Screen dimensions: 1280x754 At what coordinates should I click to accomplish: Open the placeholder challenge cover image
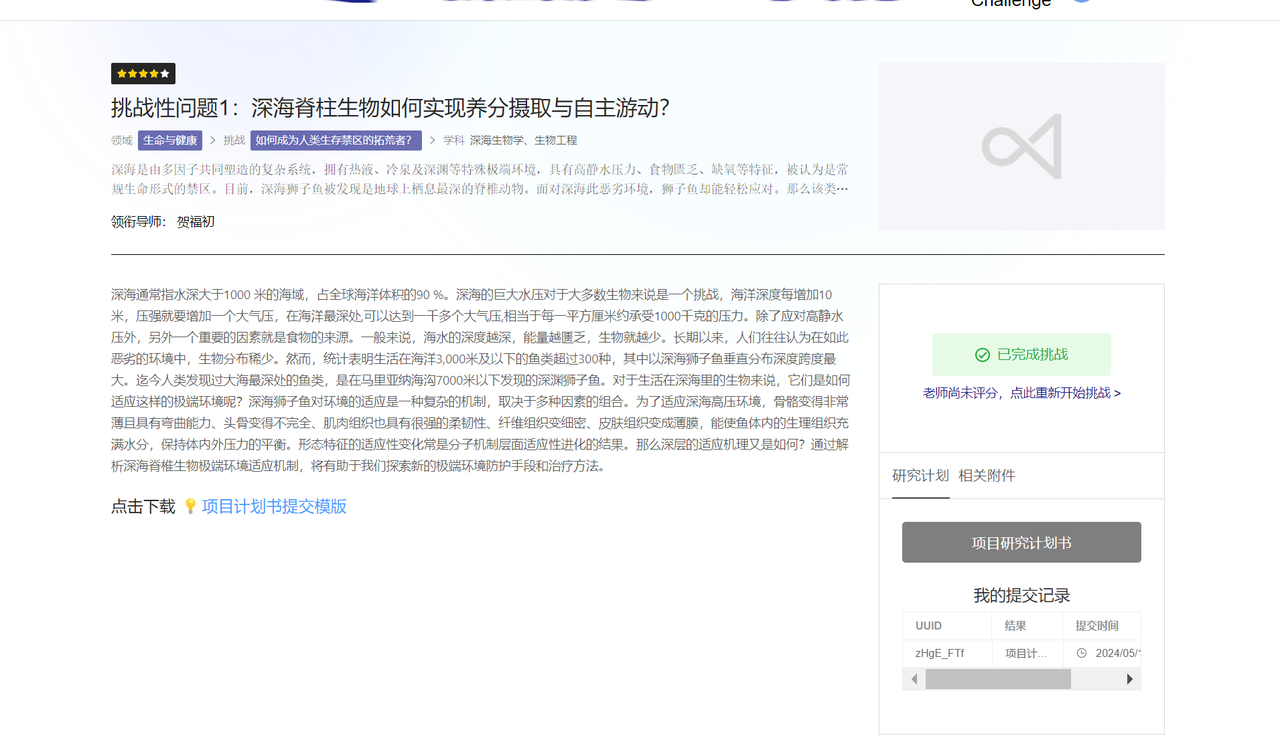pos(1021,147)
